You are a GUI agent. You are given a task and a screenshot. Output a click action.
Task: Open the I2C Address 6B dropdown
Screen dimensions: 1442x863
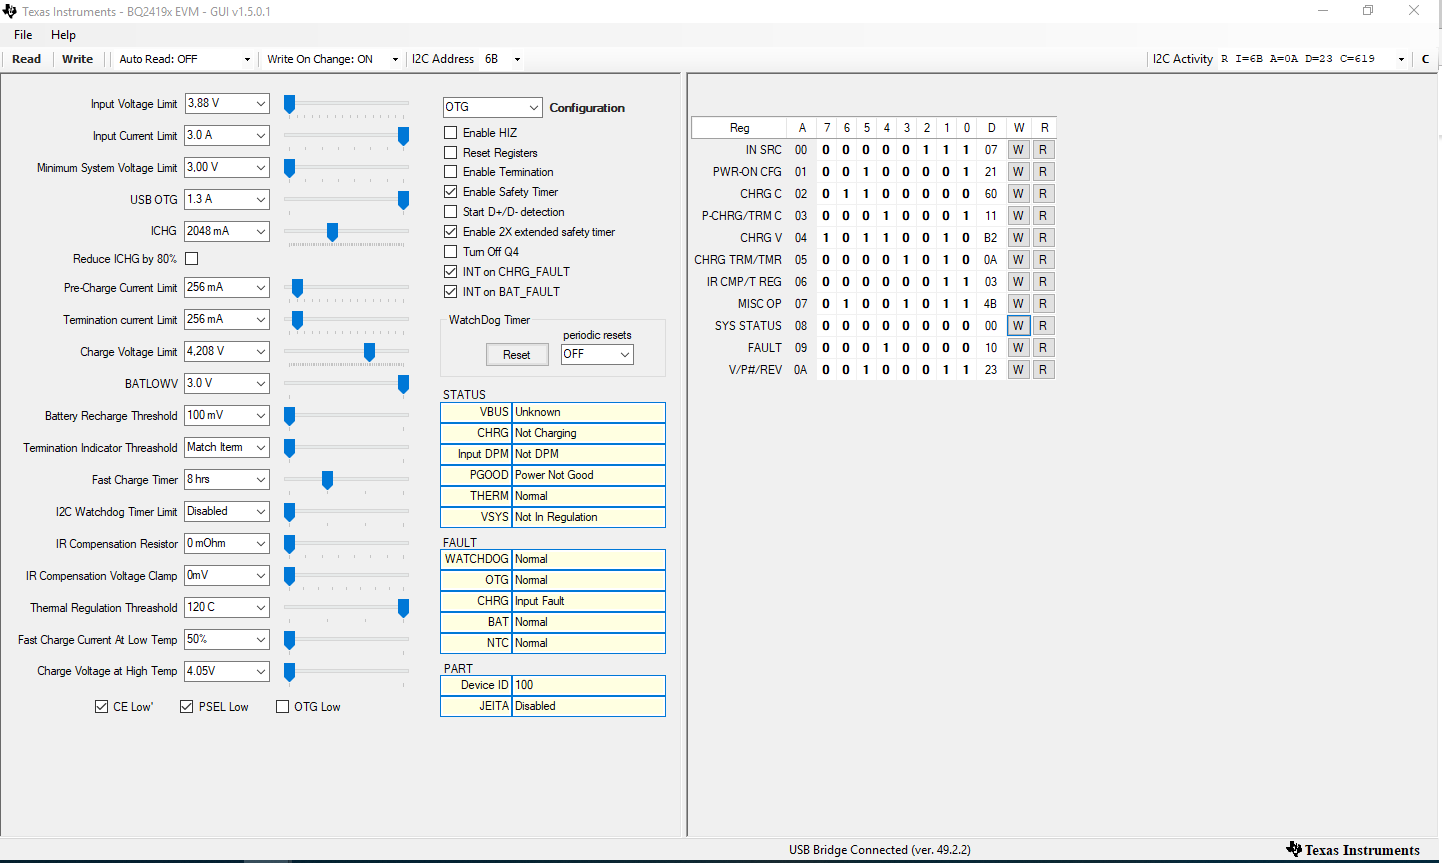pyautogui.click(x=503, y=59)
